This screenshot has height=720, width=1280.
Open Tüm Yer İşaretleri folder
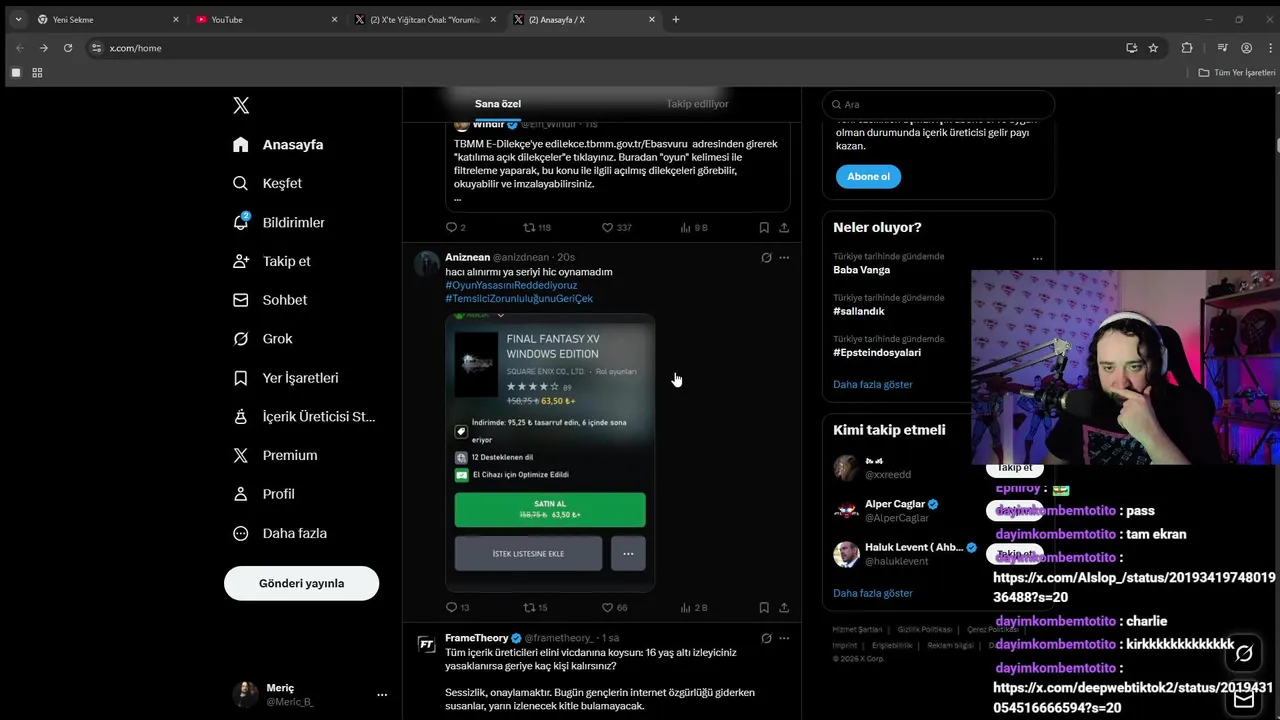click(1237, 73)
